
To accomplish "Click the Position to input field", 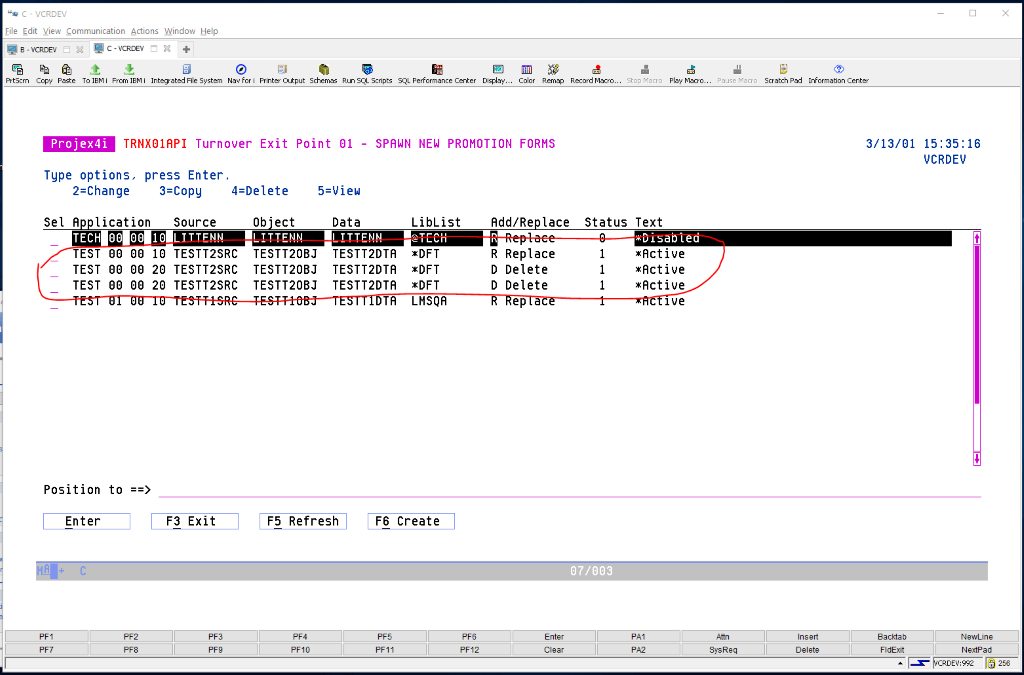I will [x=569, y=490].
